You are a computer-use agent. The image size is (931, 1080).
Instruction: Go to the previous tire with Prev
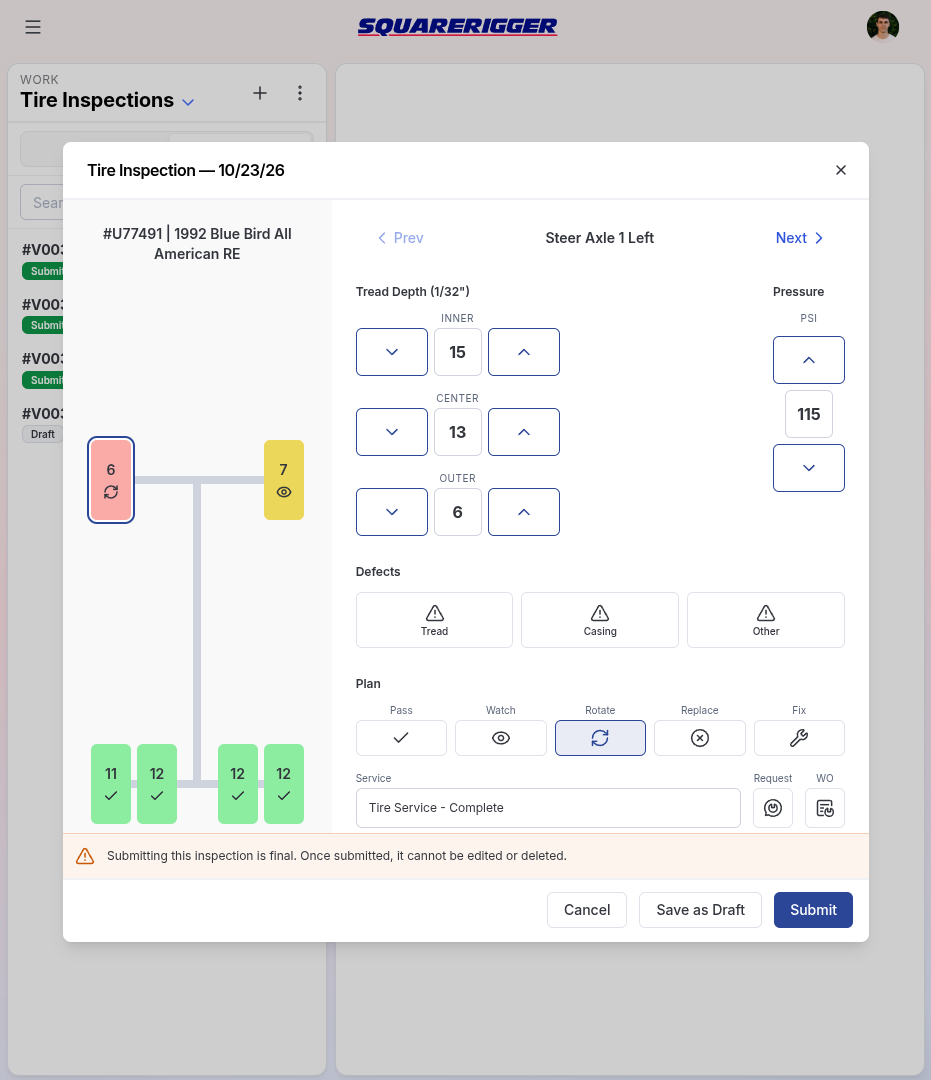tap(400, 238)
